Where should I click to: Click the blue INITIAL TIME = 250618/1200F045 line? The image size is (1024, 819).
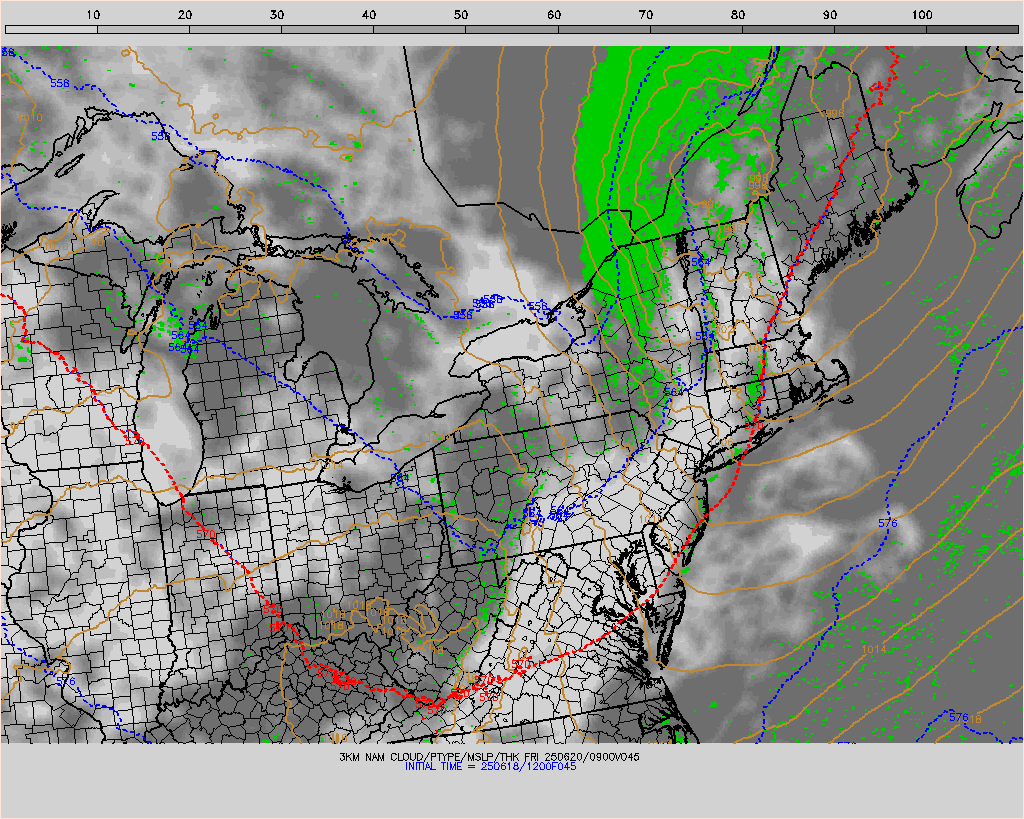point(490,767)
